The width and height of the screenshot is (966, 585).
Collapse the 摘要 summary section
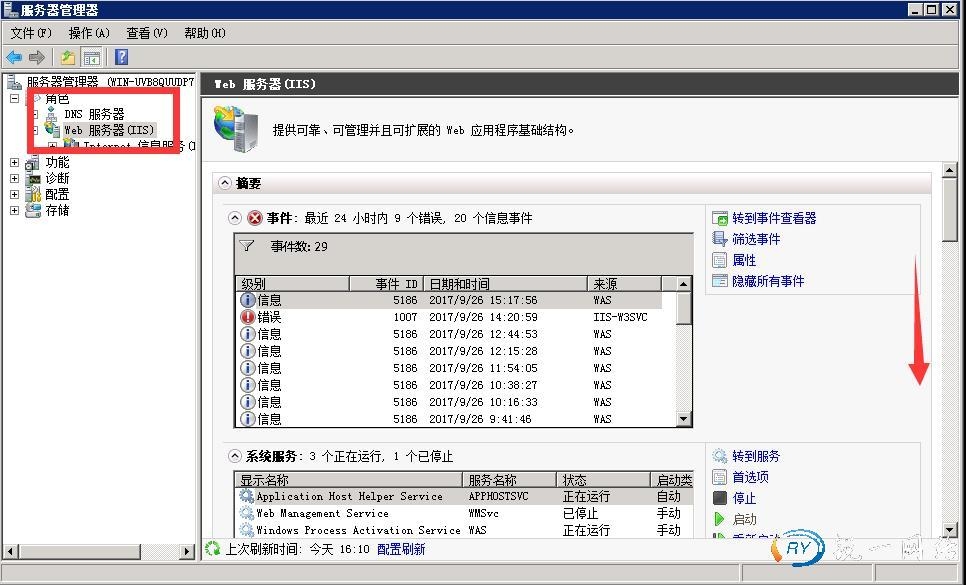point(225,184)
